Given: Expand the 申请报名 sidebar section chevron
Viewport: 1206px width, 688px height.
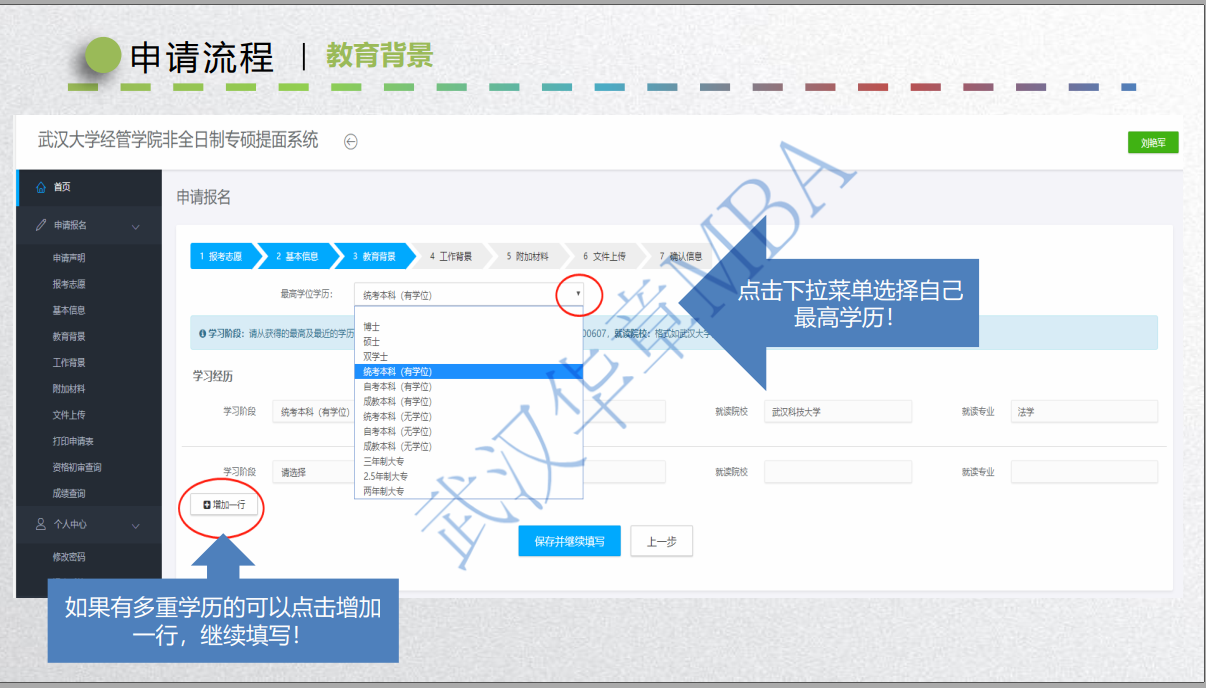Looking at the screenshot, I should tap(136, 226).
